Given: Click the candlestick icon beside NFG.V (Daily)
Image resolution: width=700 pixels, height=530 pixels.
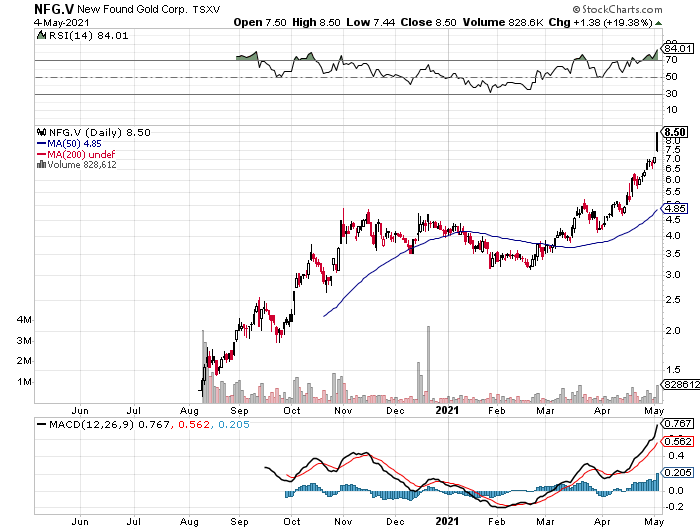Looking at the screenshot, I should pos(42,132).
